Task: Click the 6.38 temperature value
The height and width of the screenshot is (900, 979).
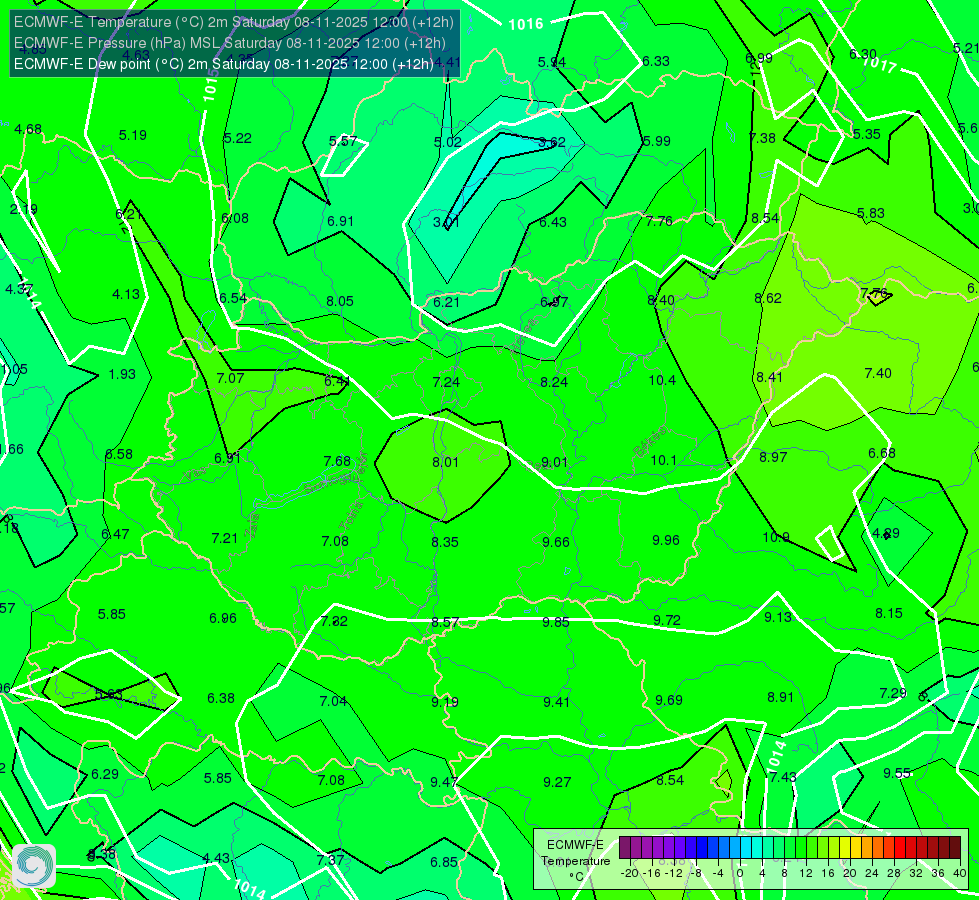Action: [221, 698]
